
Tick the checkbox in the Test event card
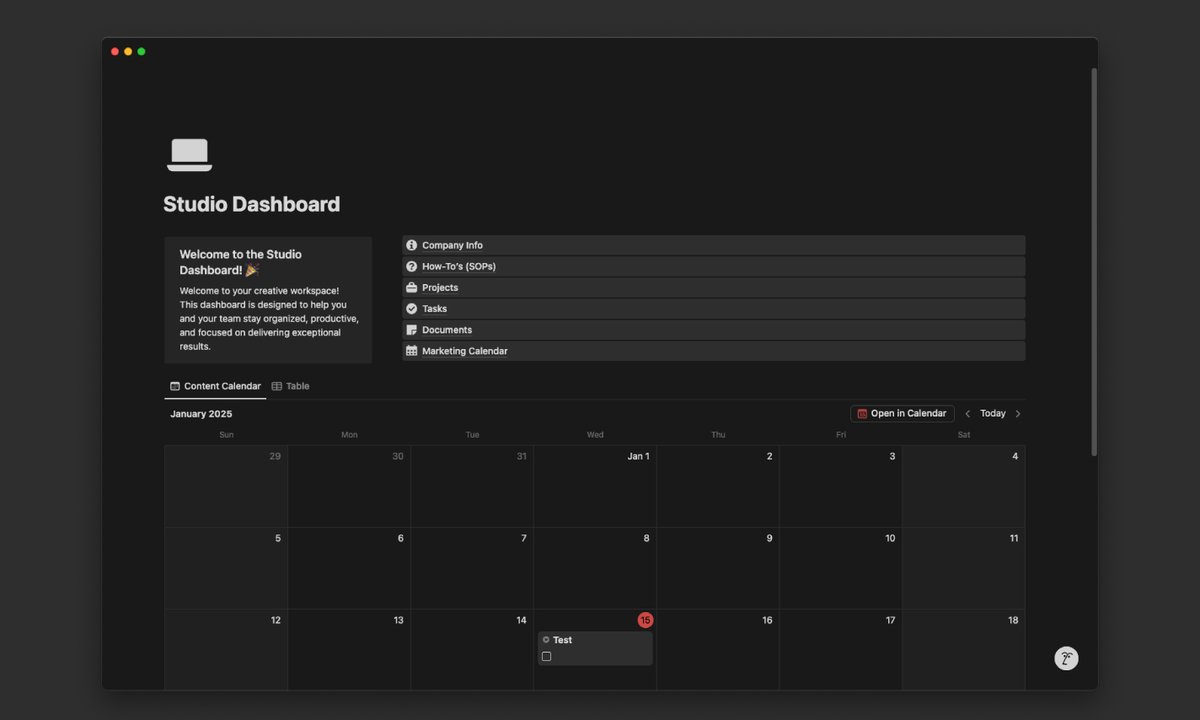546,656
